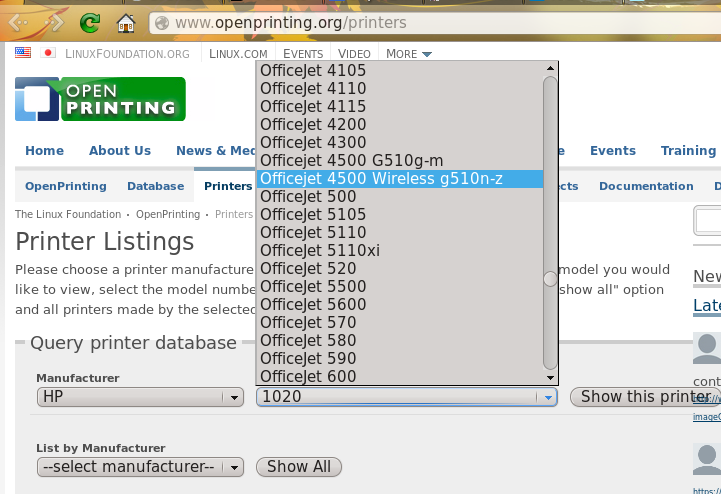Click the first user avatar in sidebar

tap(707, 349)
